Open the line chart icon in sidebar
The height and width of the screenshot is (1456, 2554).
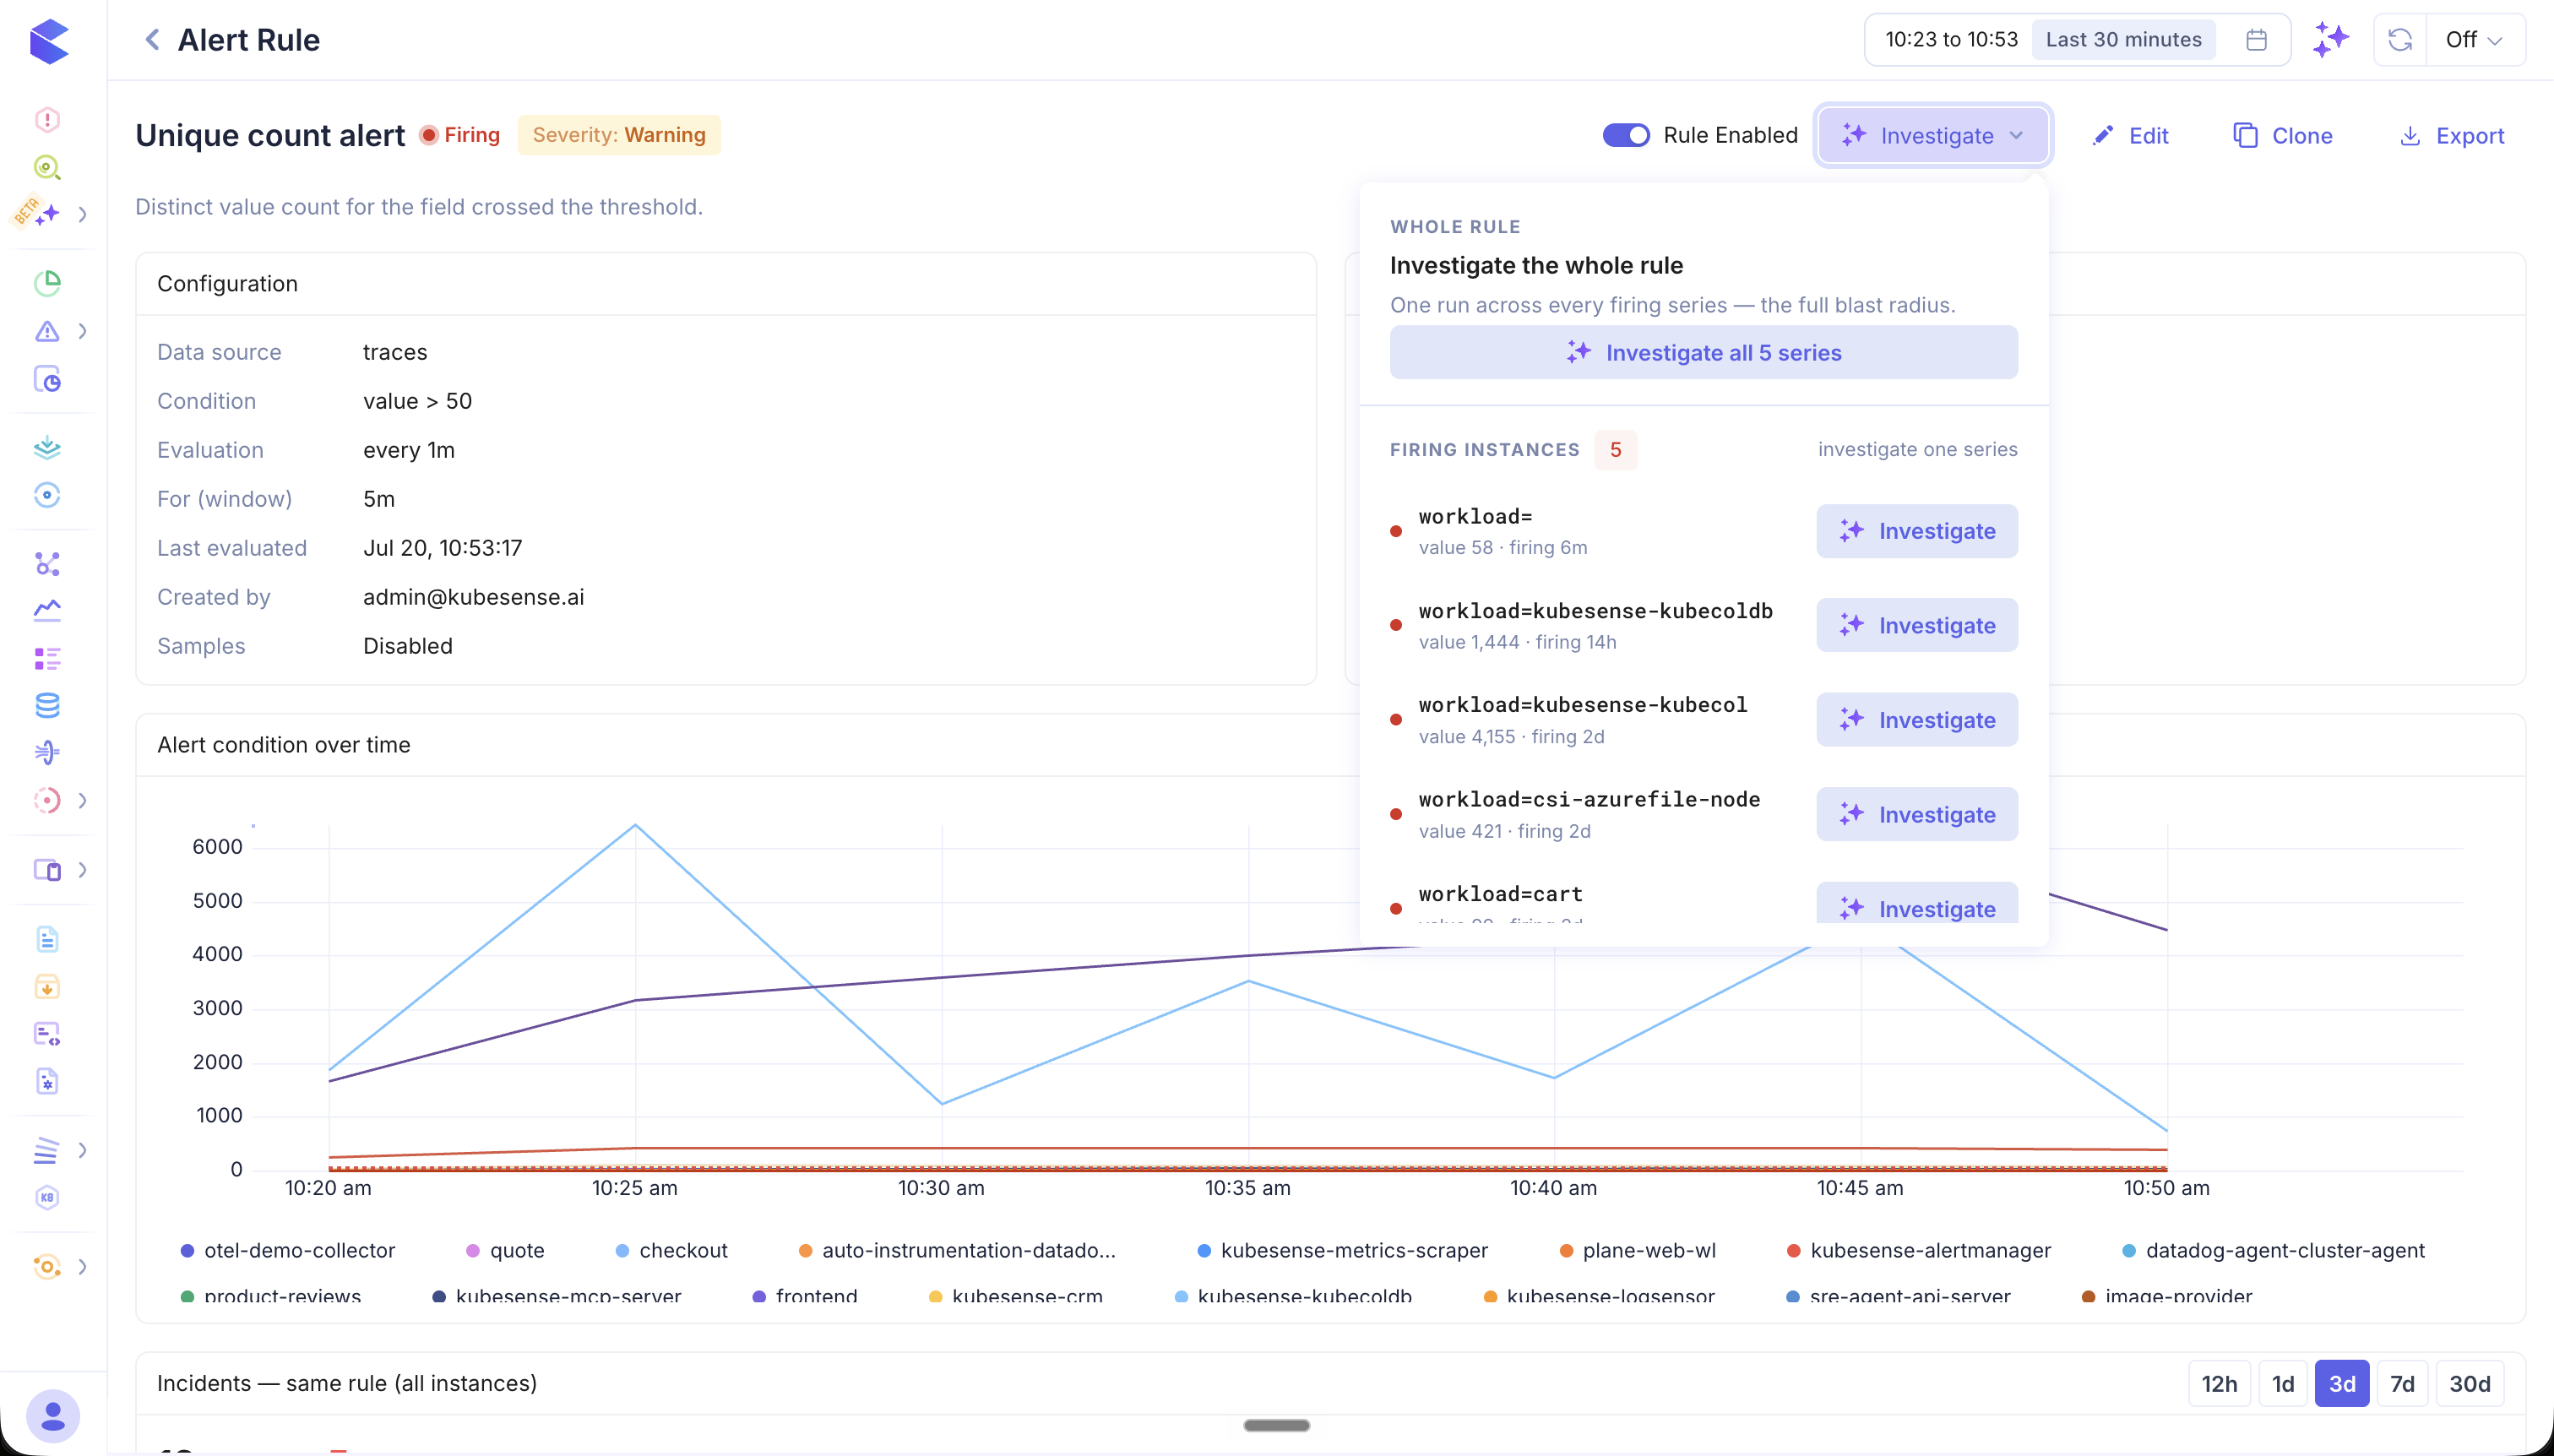(x=47, y=610)
